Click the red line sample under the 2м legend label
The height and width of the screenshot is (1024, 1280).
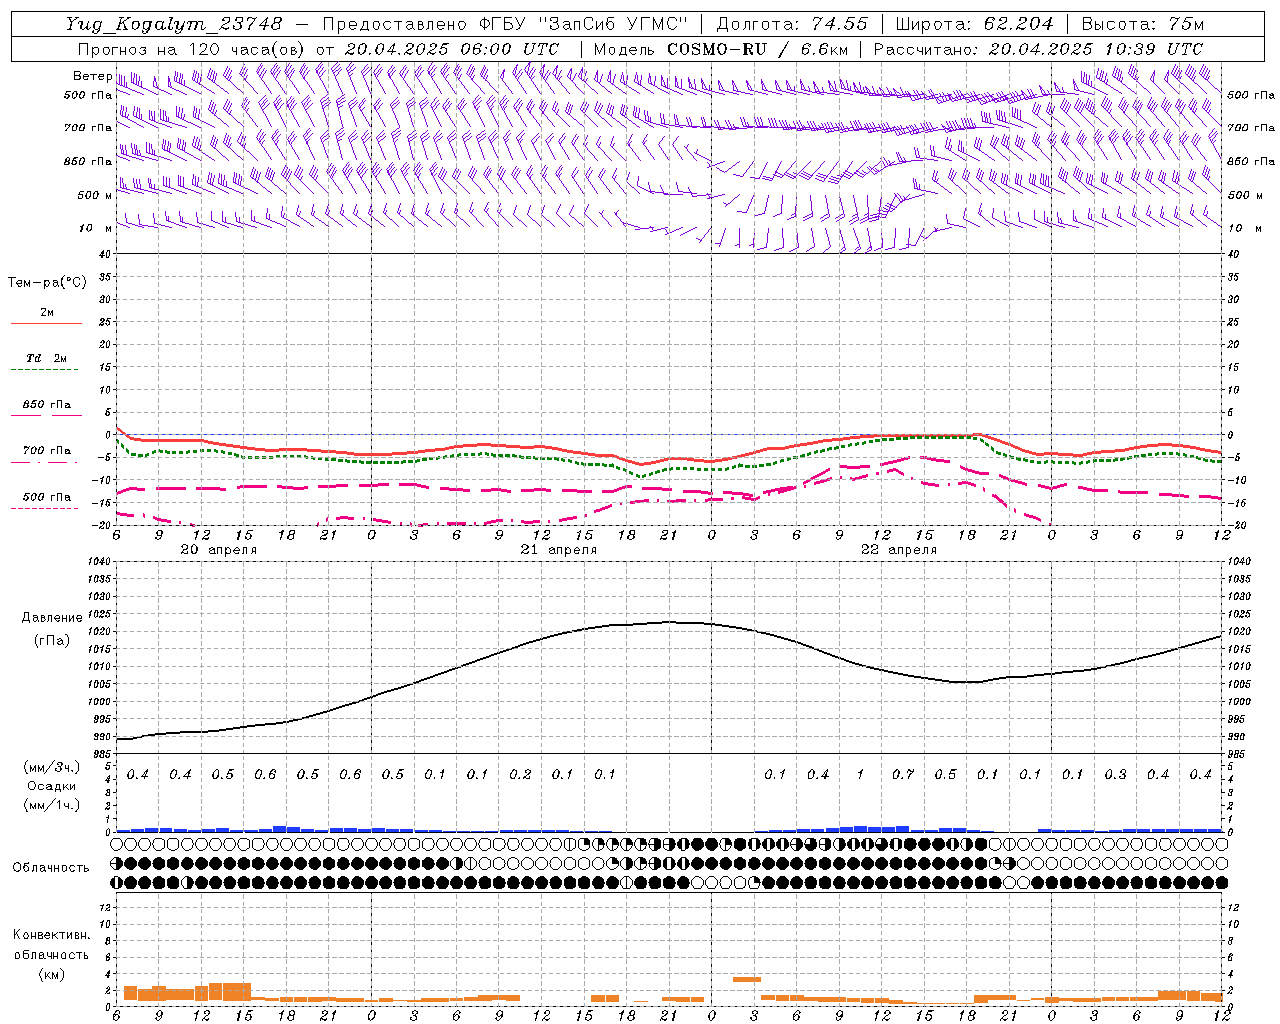46,324
